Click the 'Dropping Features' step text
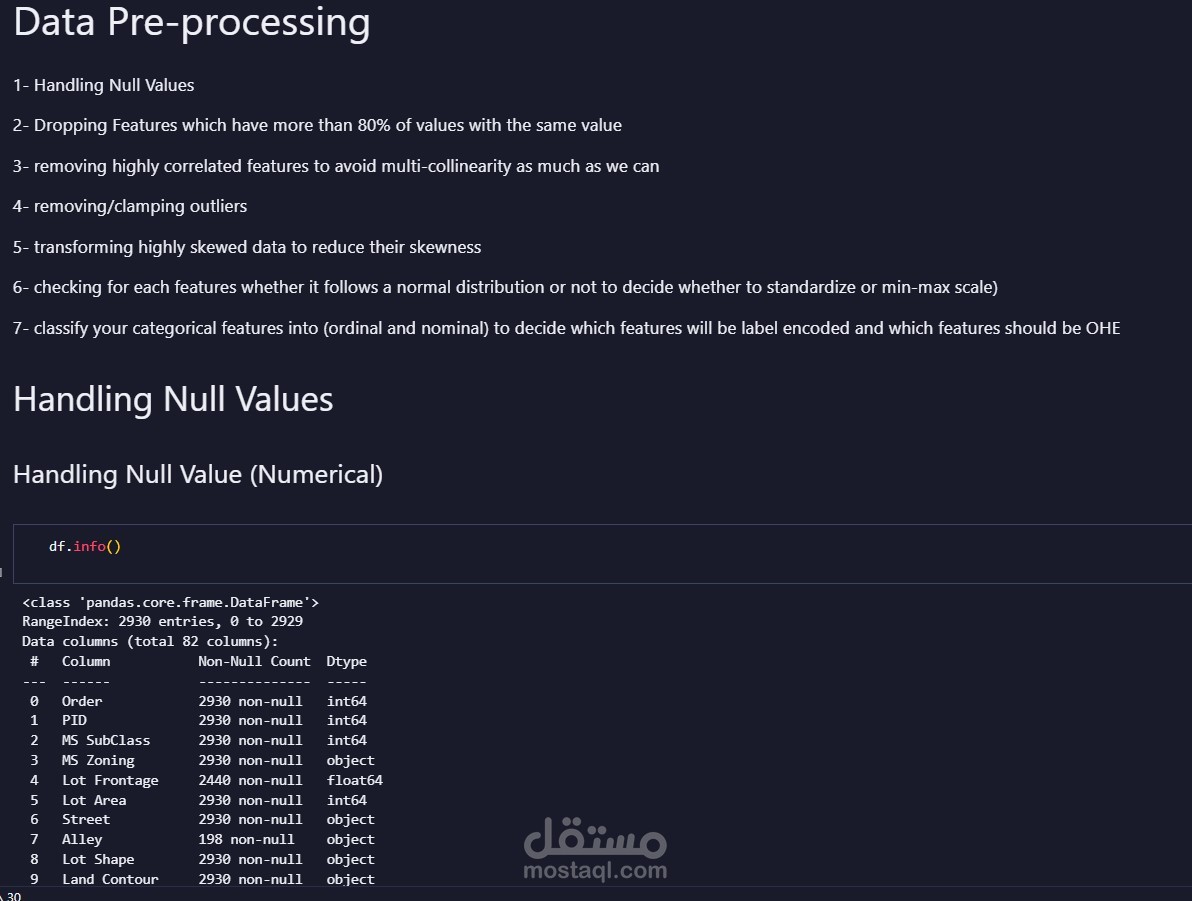 (317, 125)
